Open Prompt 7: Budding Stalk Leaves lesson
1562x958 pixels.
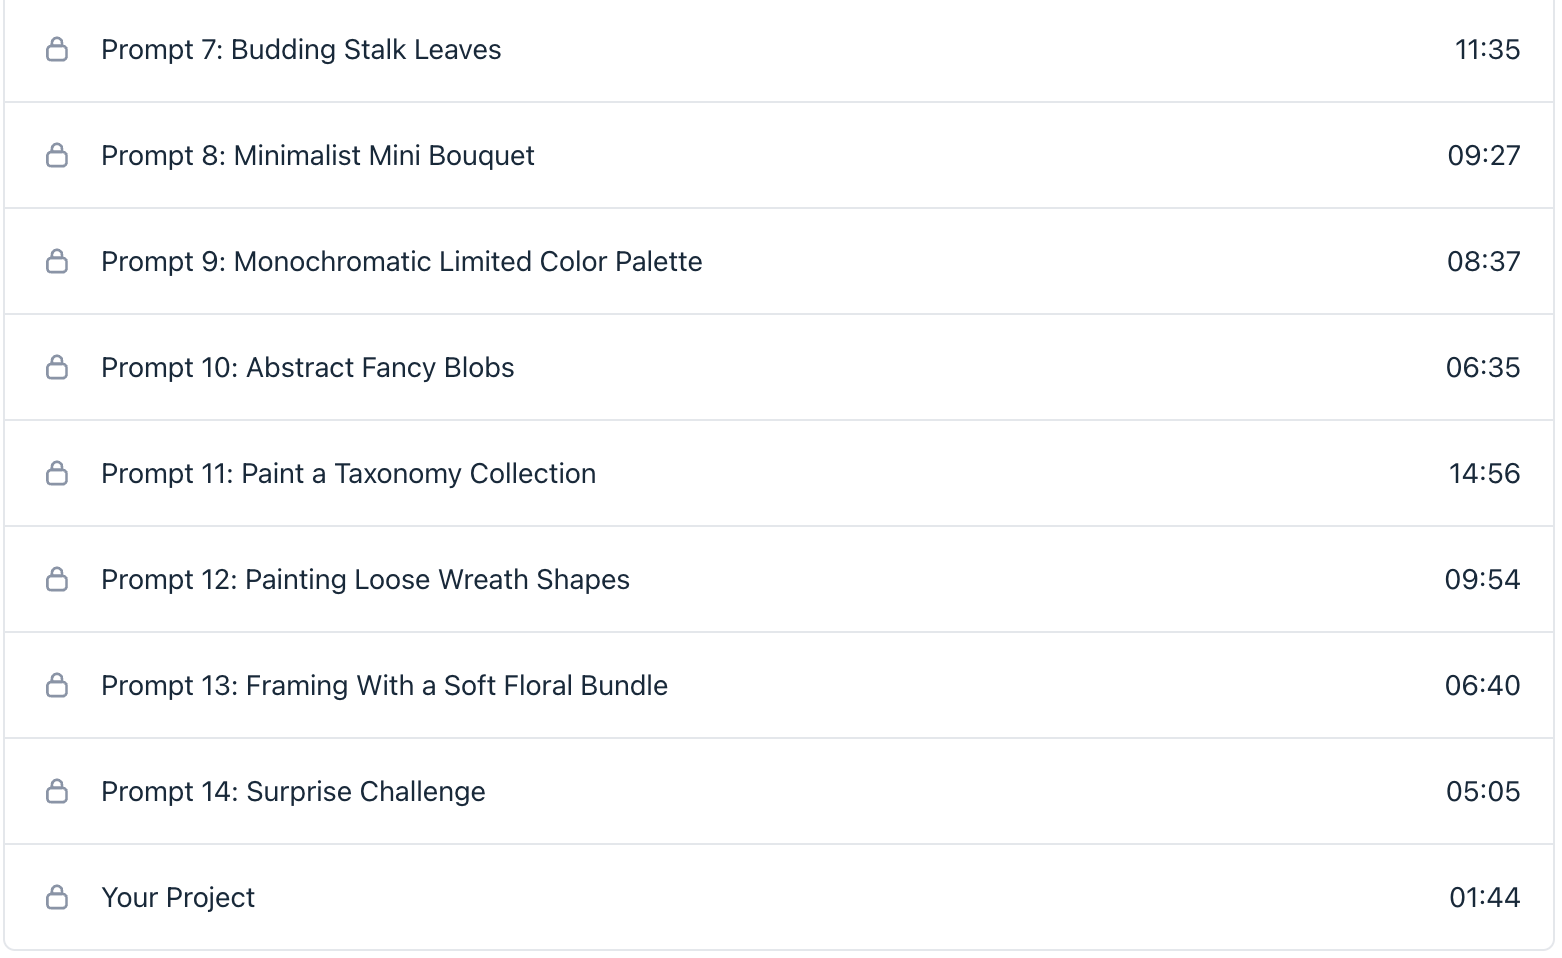pyautogui.click(x=301, y=50)
